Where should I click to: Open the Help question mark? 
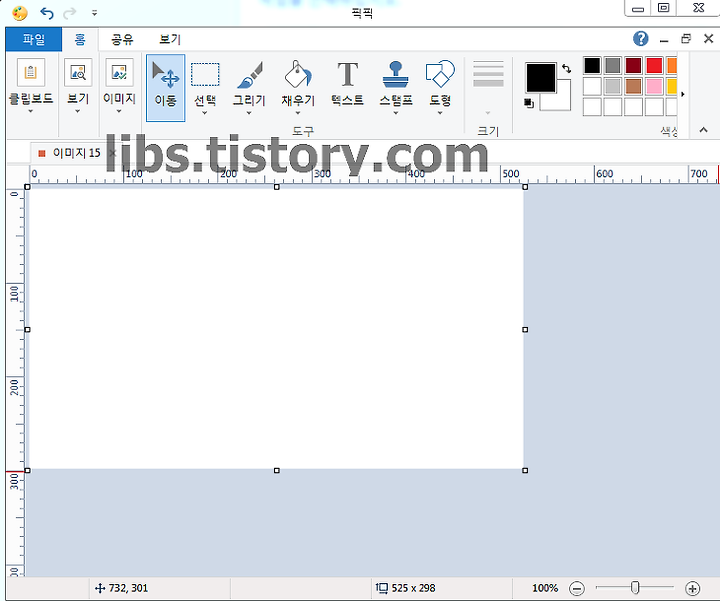pyautogui.click(x=641, y=39)
